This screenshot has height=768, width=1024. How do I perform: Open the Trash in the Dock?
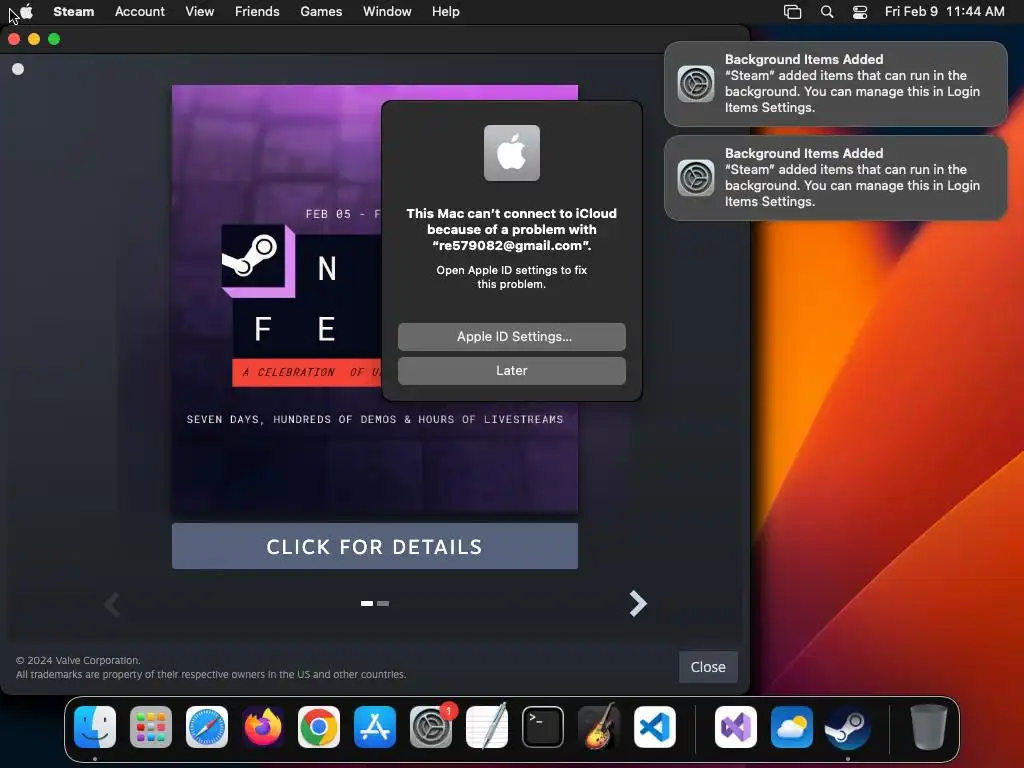929,727
